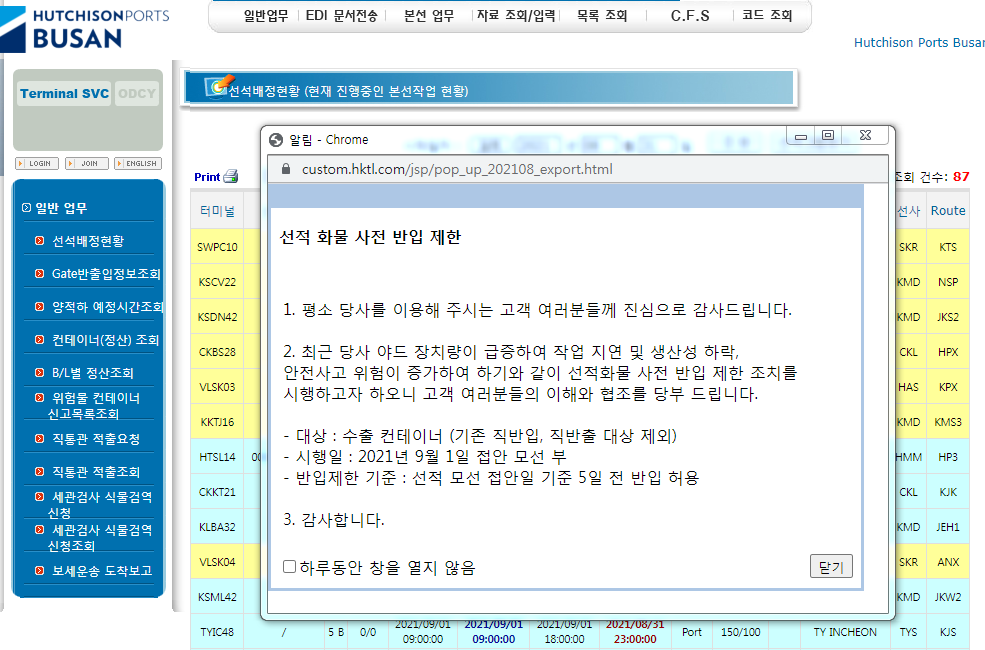This screenshot has height=650, width=985.
Task: Open 위험물 컨테이너 신고목록조회 link
Action: click(94, 405)
